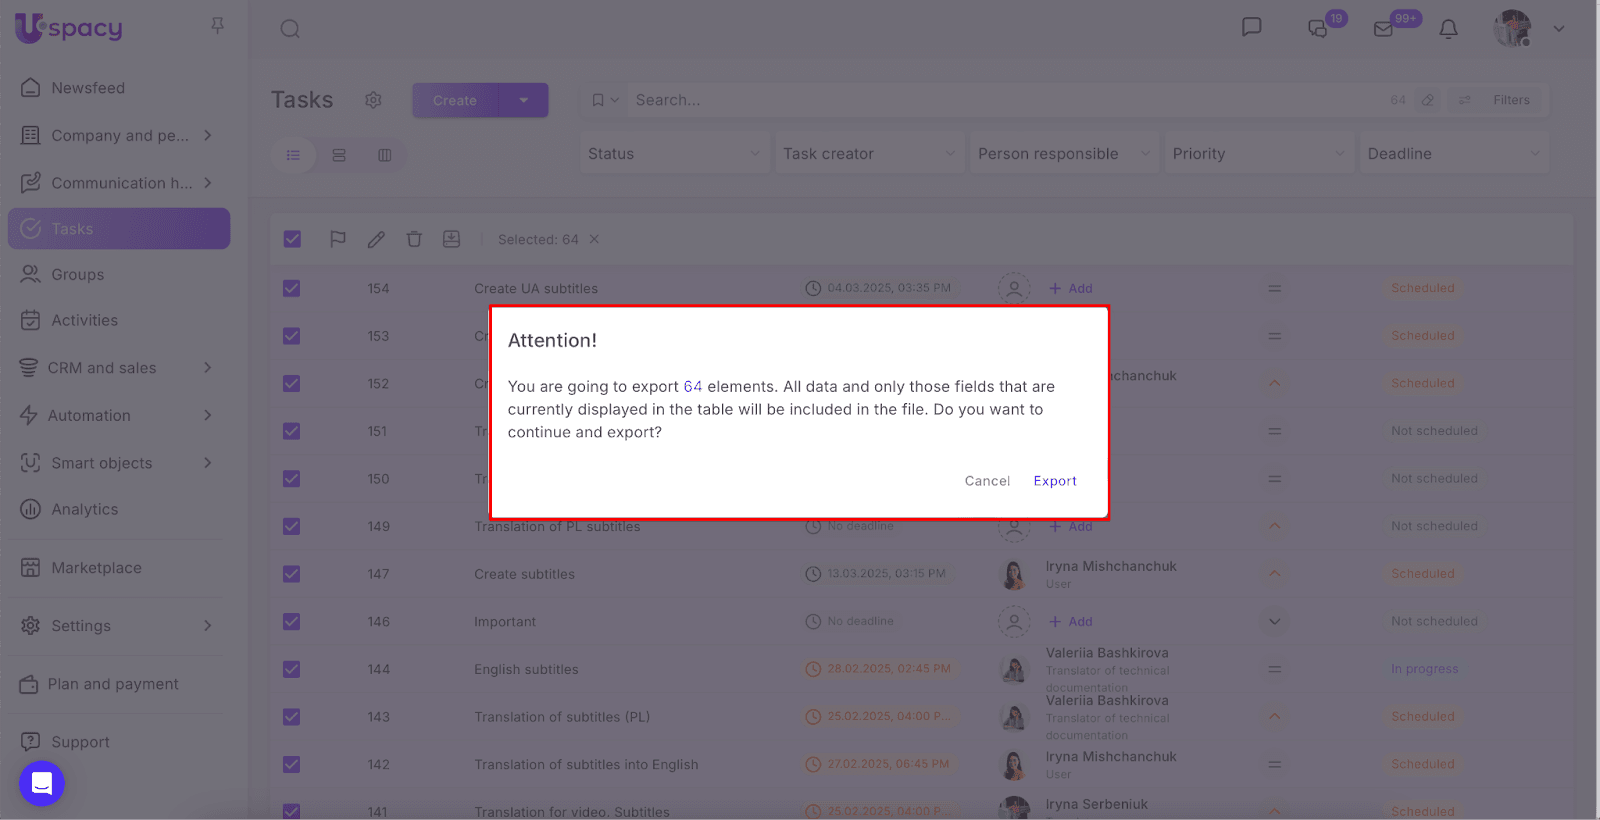Click the export download icon in toolbar

pos(452,239)
